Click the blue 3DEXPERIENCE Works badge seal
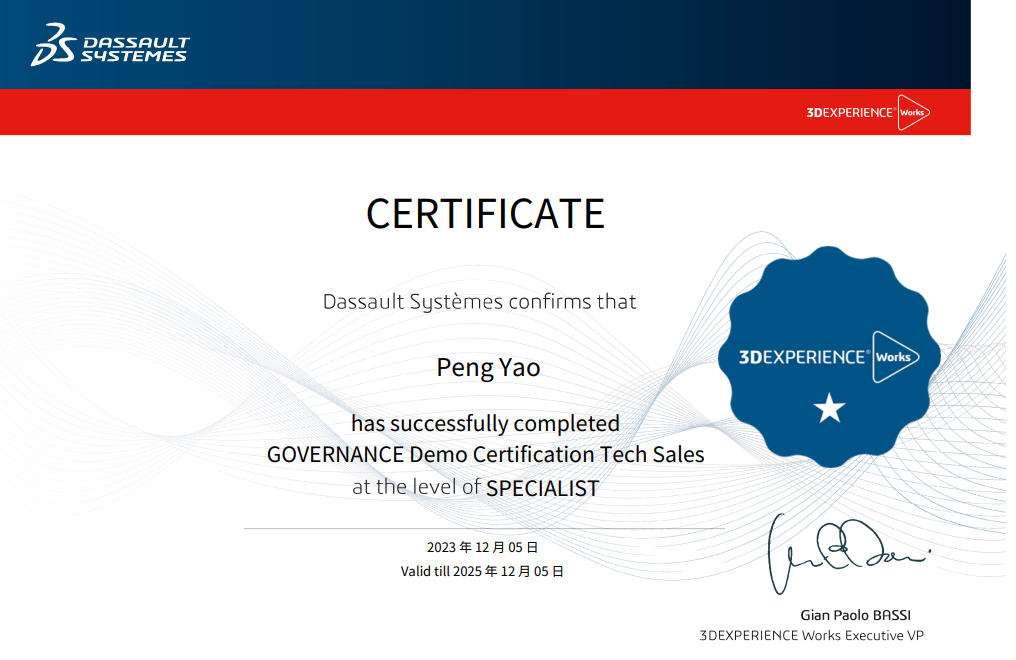The height and width of the screenshot is (660, 1016). [829, 357]
